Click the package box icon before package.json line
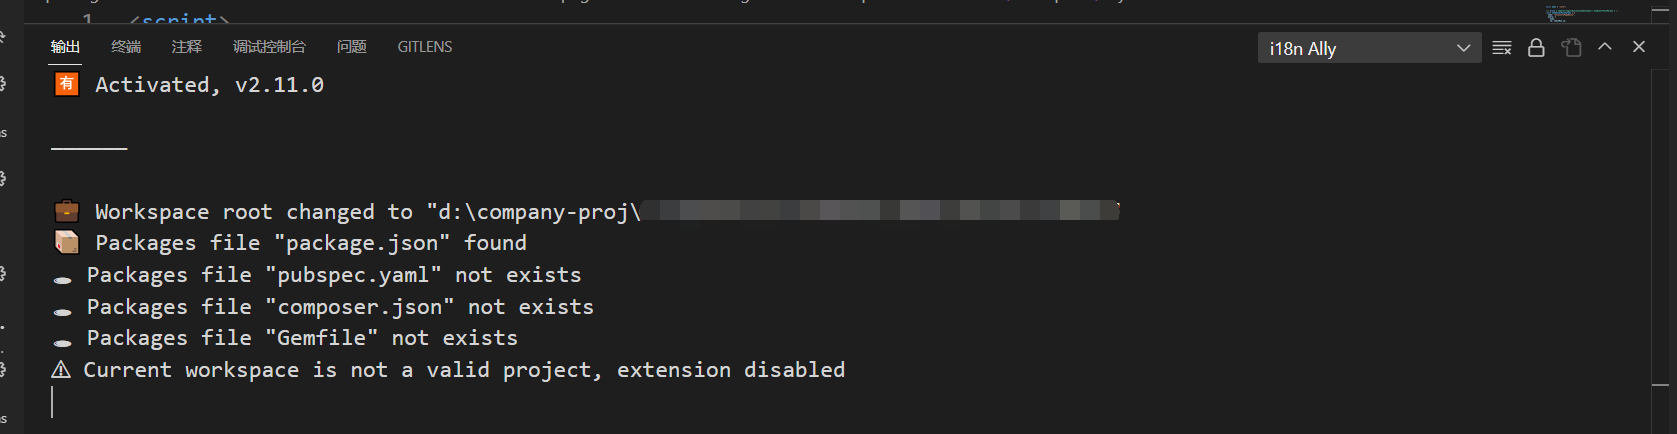This screenshot has width=1677, height=434. (66, 242)
